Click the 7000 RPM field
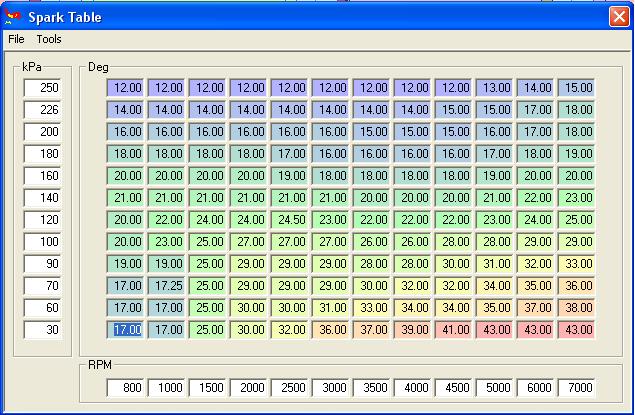 pyautogui.click(x=577, y=387)
